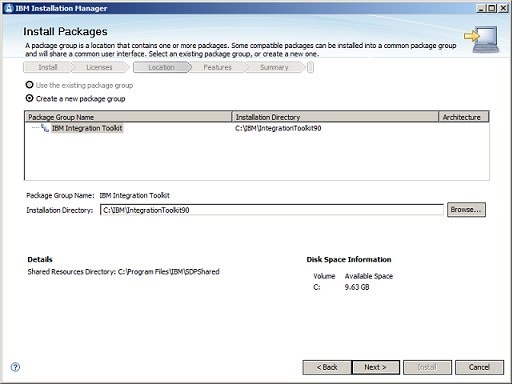Image resolution: width=512 pixels, height=384 pixels.
Task: Click the C:\IBM\IntegrationToolkit90 cell in the table
Action: 278,128
